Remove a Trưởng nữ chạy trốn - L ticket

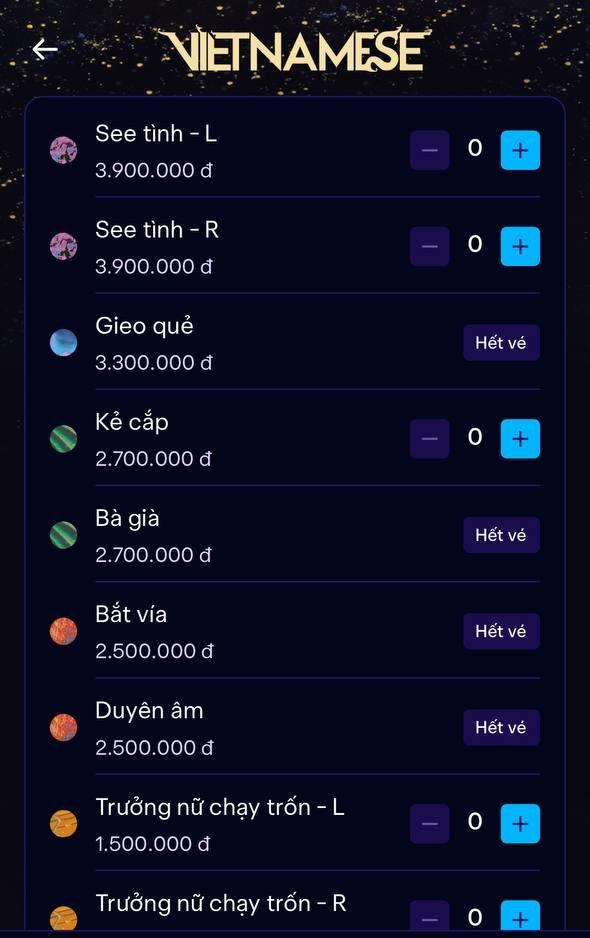430,824
